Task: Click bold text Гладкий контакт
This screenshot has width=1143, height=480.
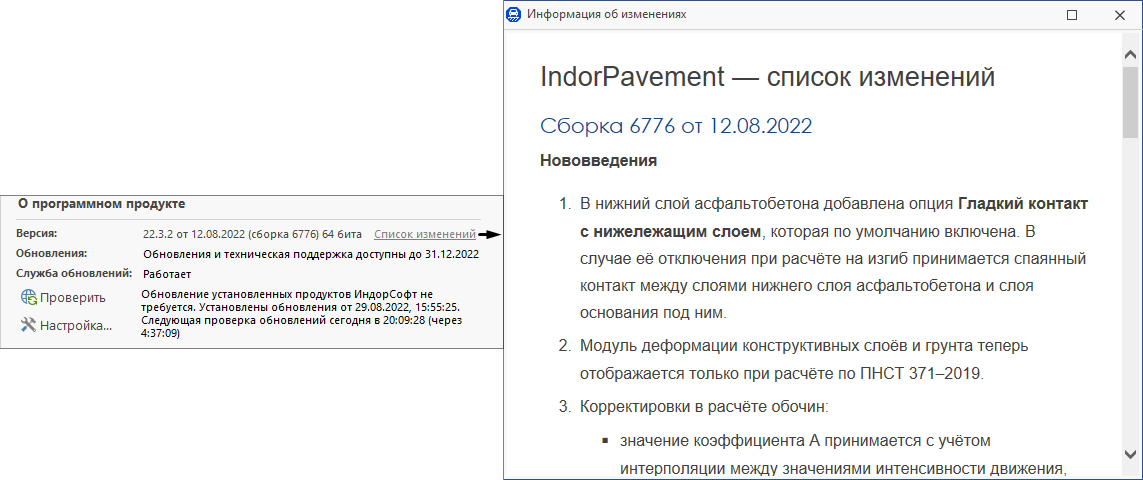Action: click(x=1023, y=202)
